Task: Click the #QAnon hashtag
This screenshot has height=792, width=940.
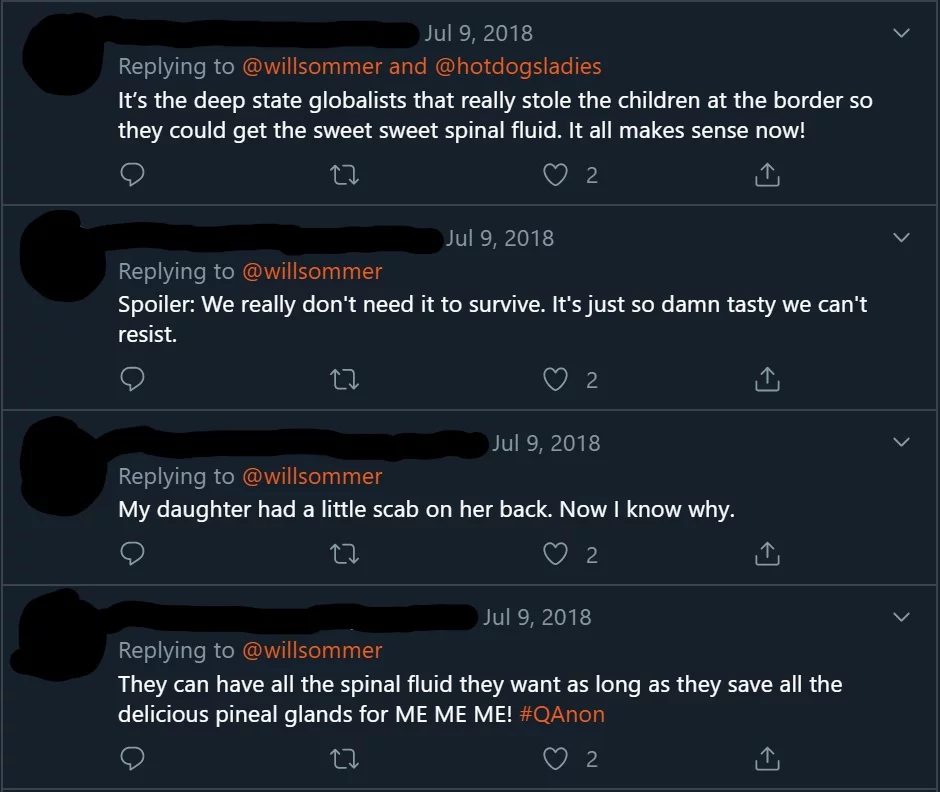Action: (x=562, y=715)
